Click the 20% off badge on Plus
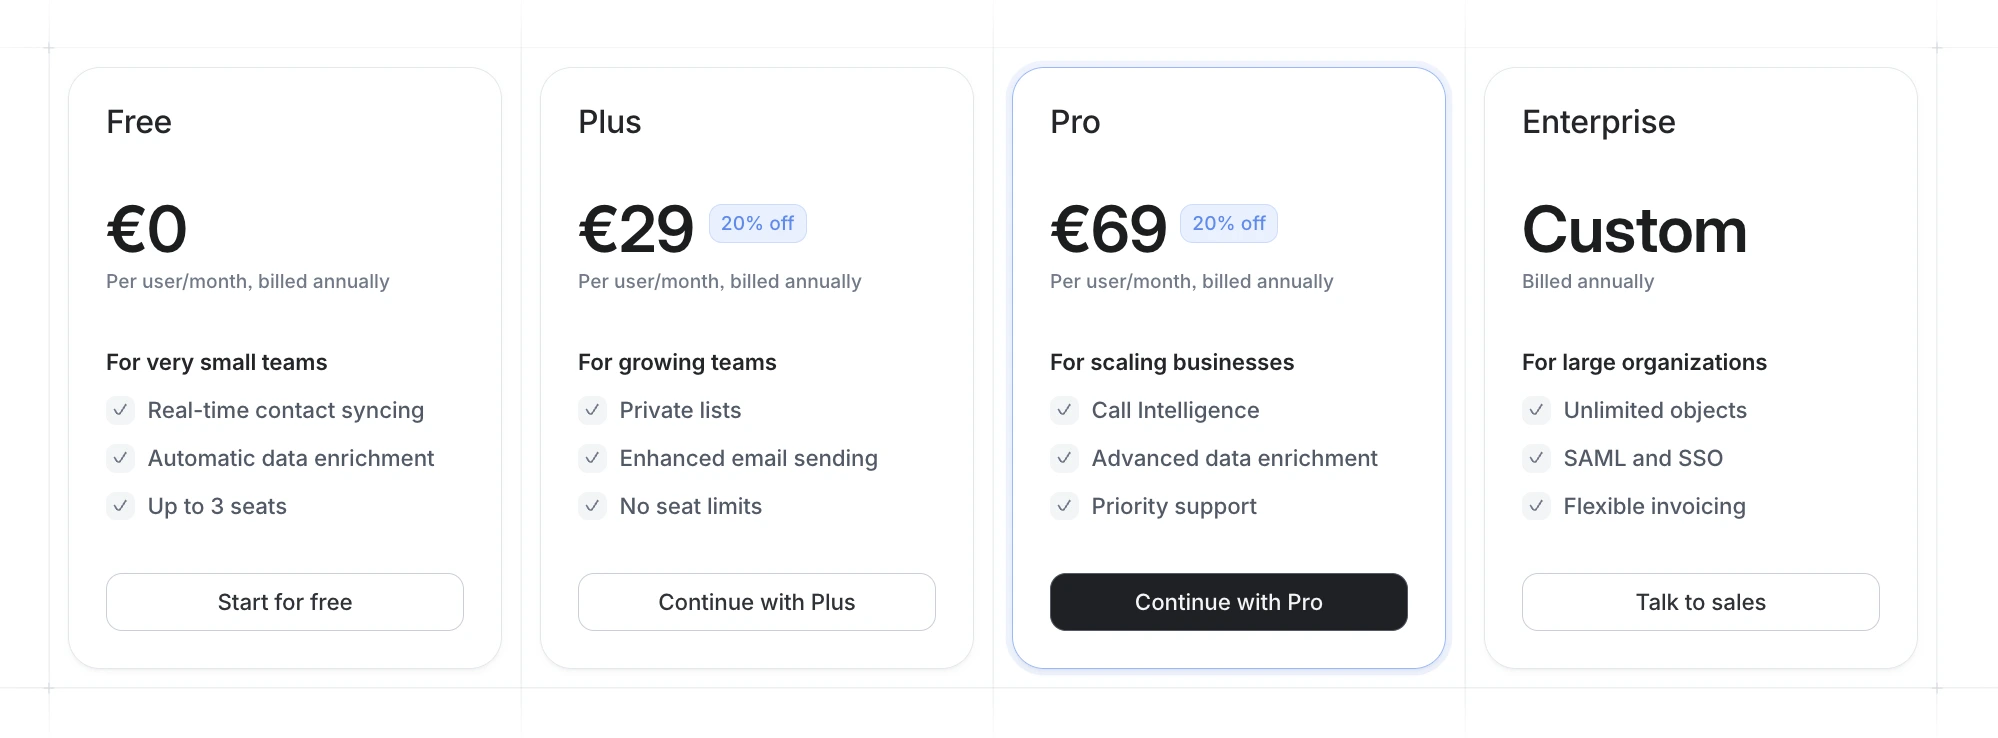 757,224
